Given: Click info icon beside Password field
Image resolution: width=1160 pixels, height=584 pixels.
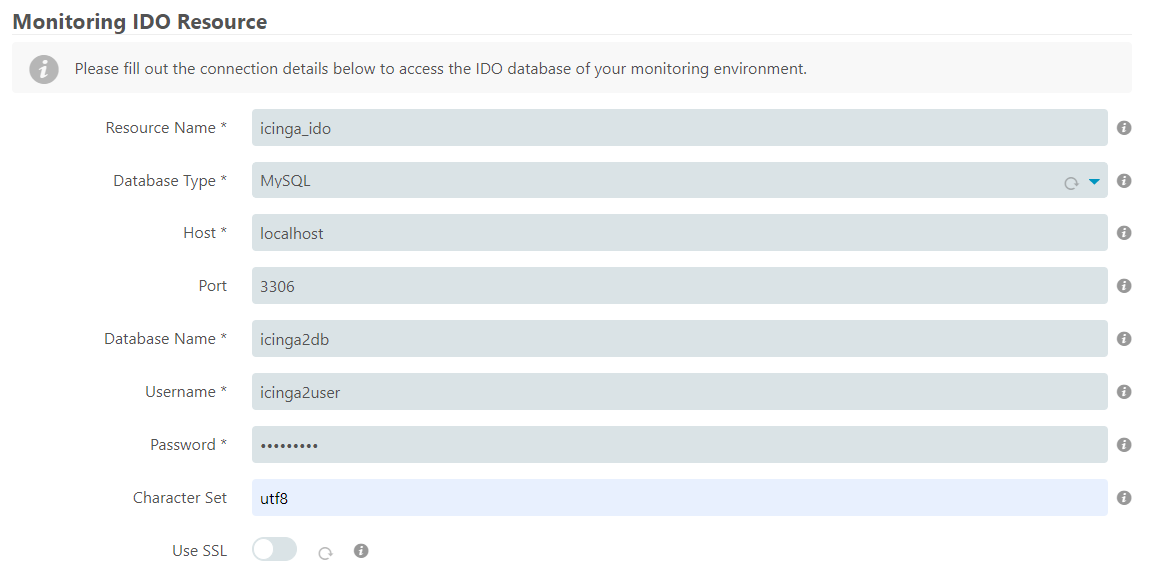Looking at the screenshot, I should coord(1124,445).
